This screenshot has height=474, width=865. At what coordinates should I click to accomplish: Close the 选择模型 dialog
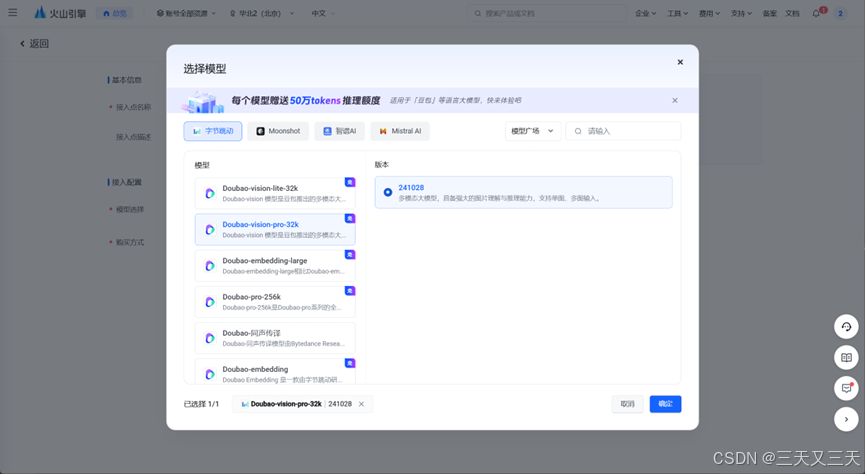tap(680, 62)
